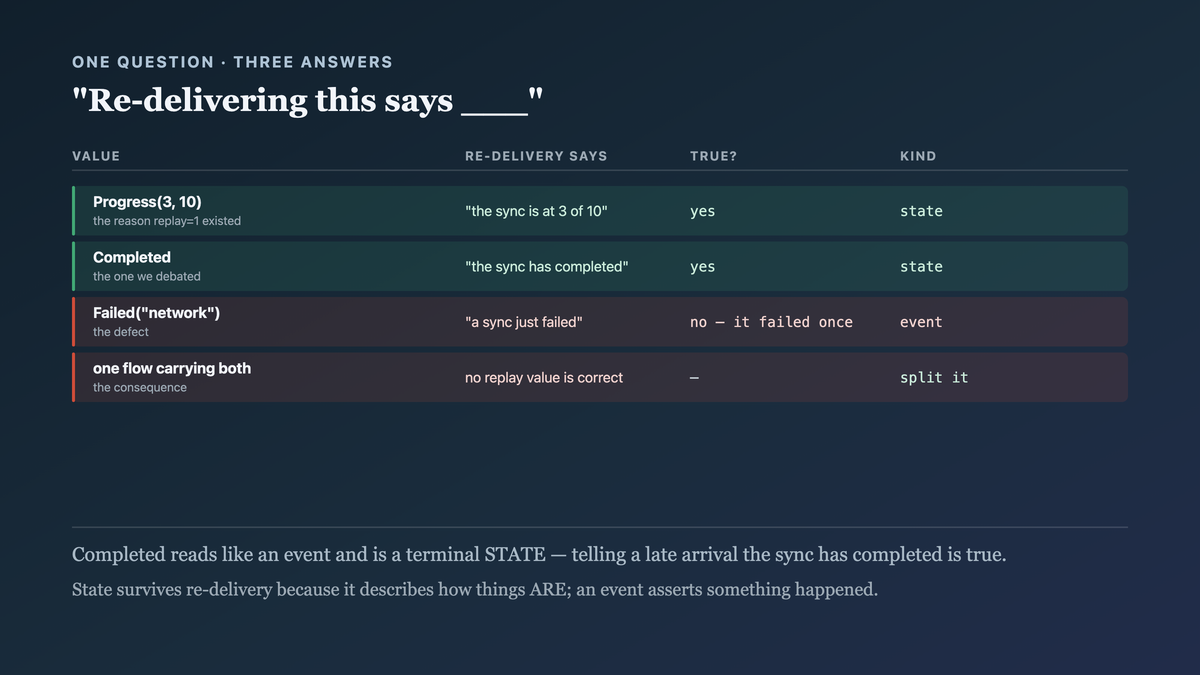Click "yes" in the Completed row
The height and width of the screenshot is (675, 1200).
point(703,267)
